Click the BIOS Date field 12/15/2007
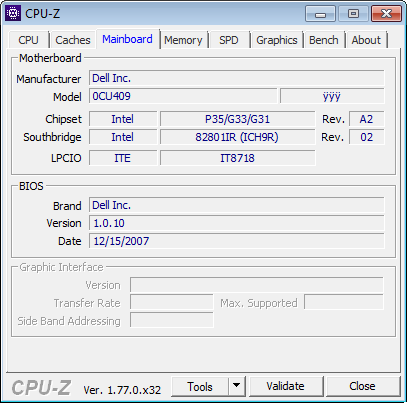Image resolution: width=407 pixels, height=403 pixels. coord(237,241)
